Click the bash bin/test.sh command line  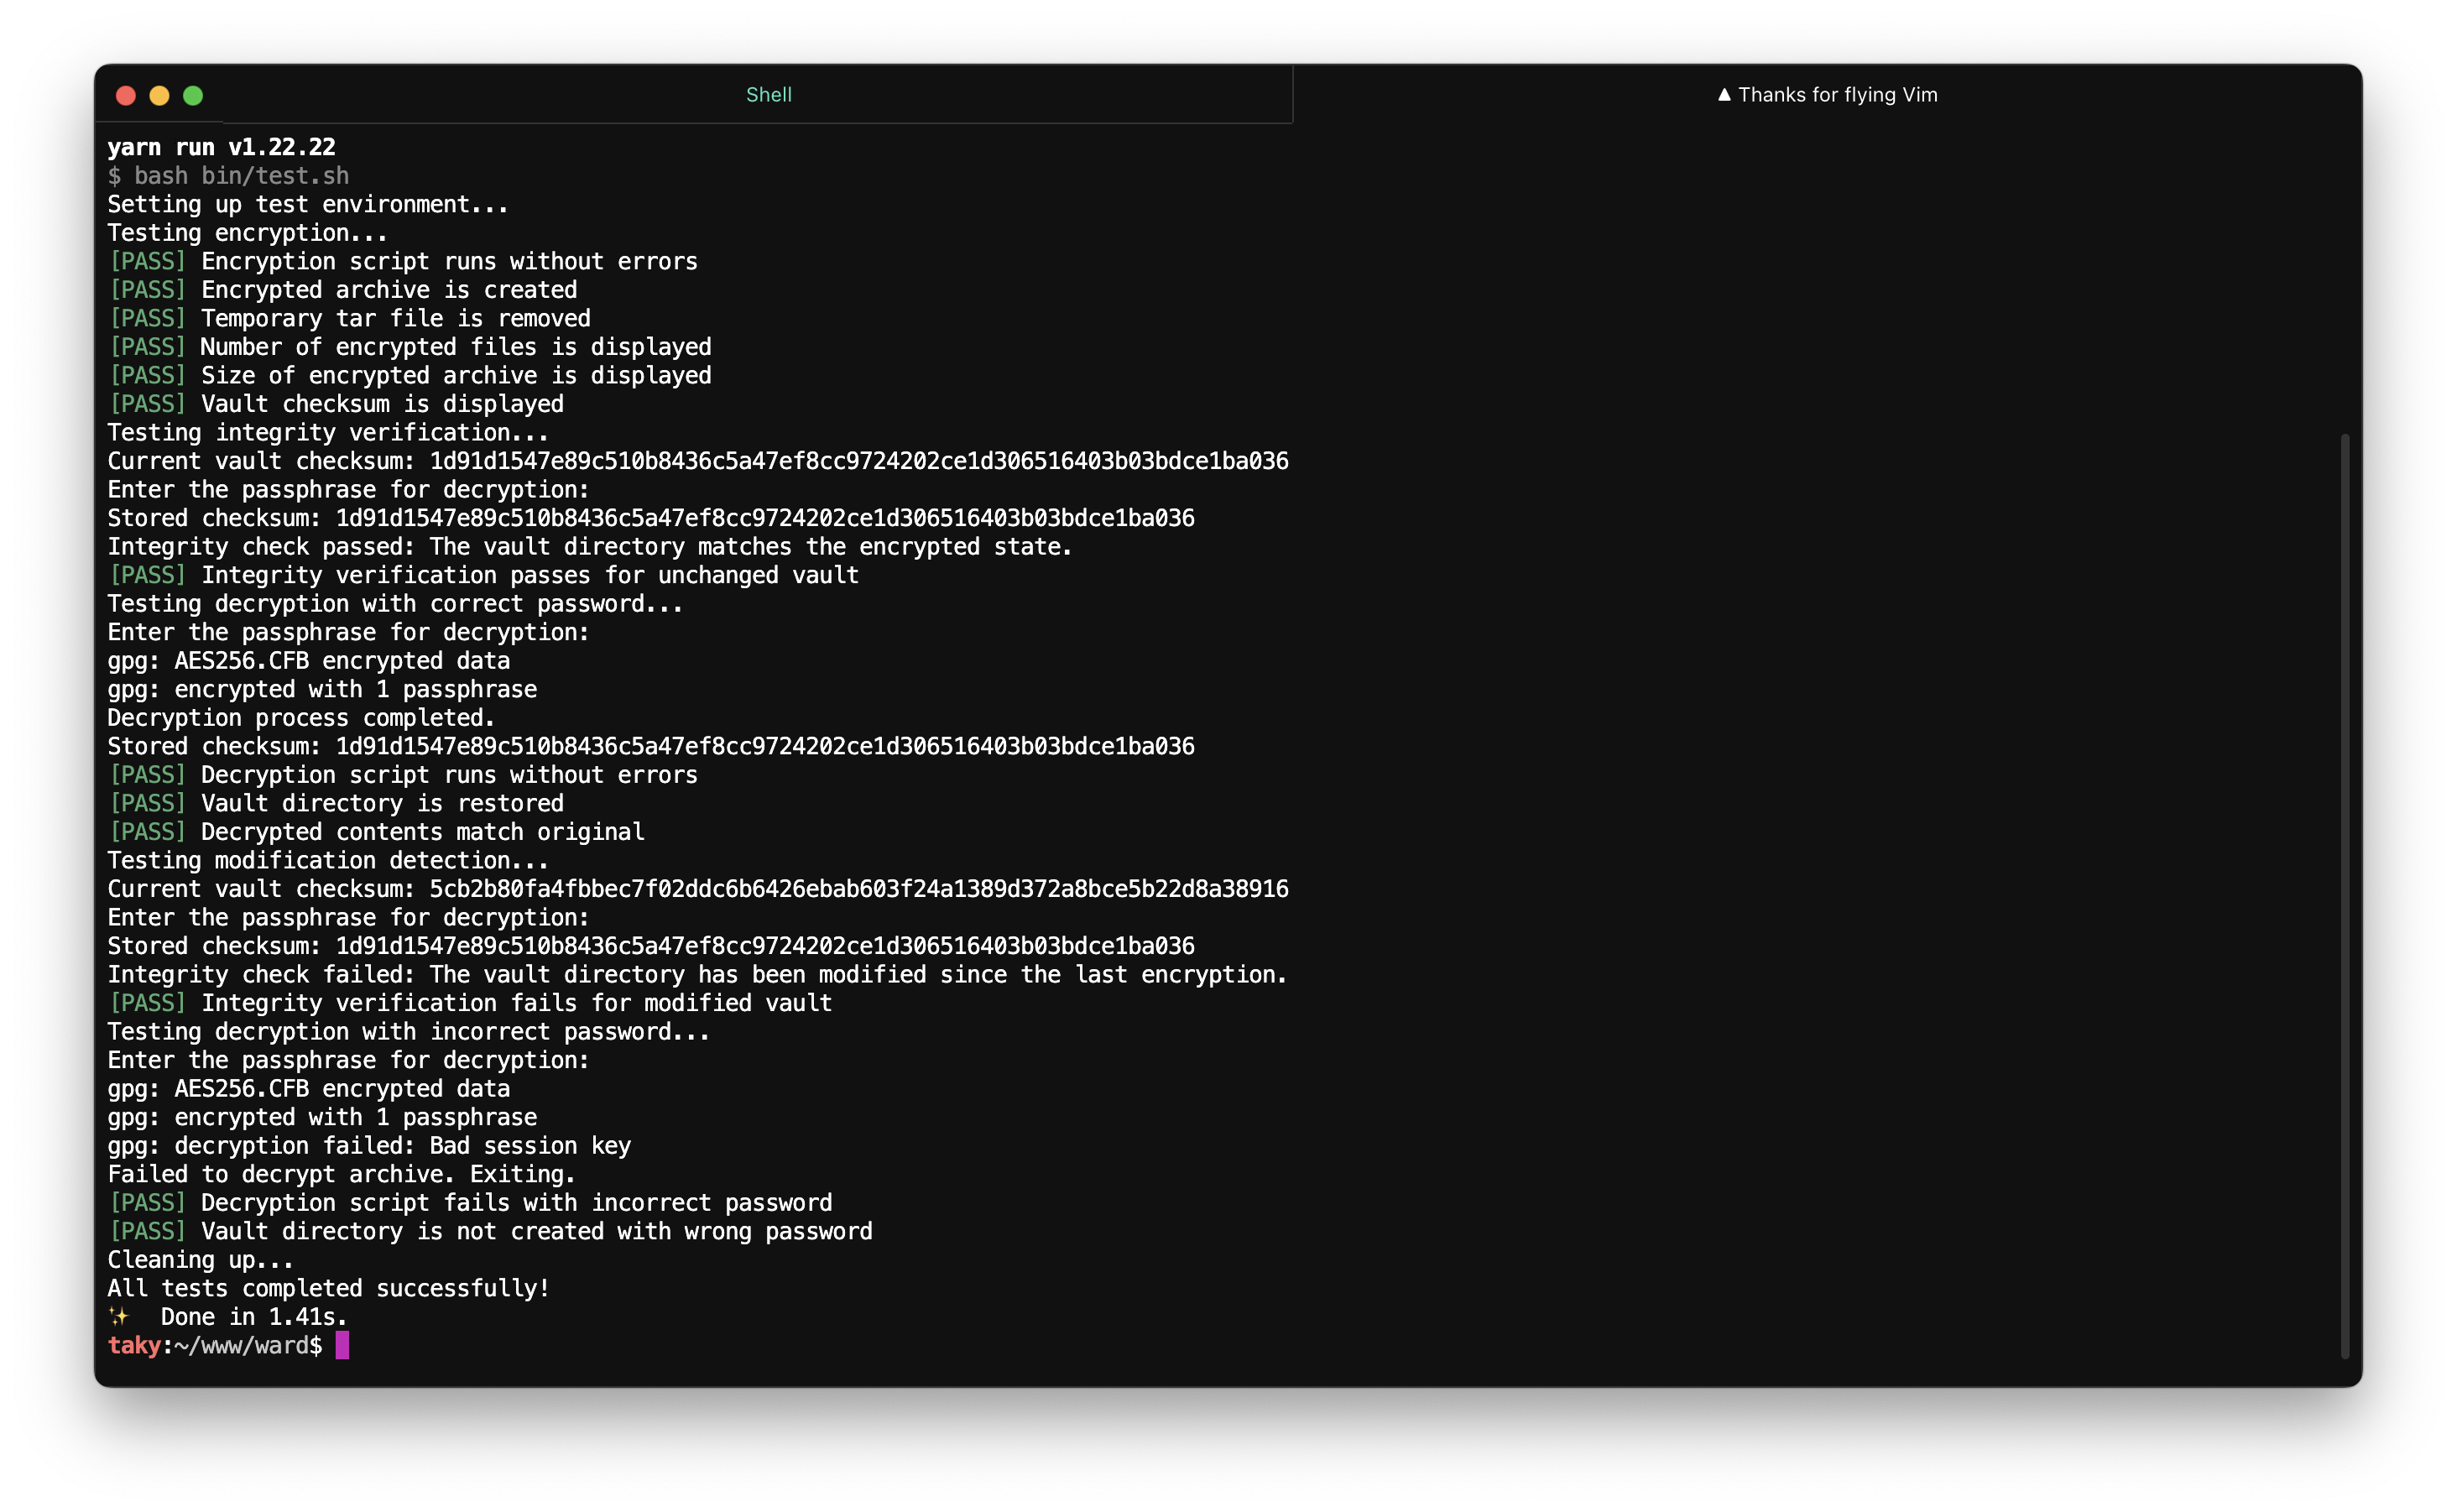coord(229,176)
